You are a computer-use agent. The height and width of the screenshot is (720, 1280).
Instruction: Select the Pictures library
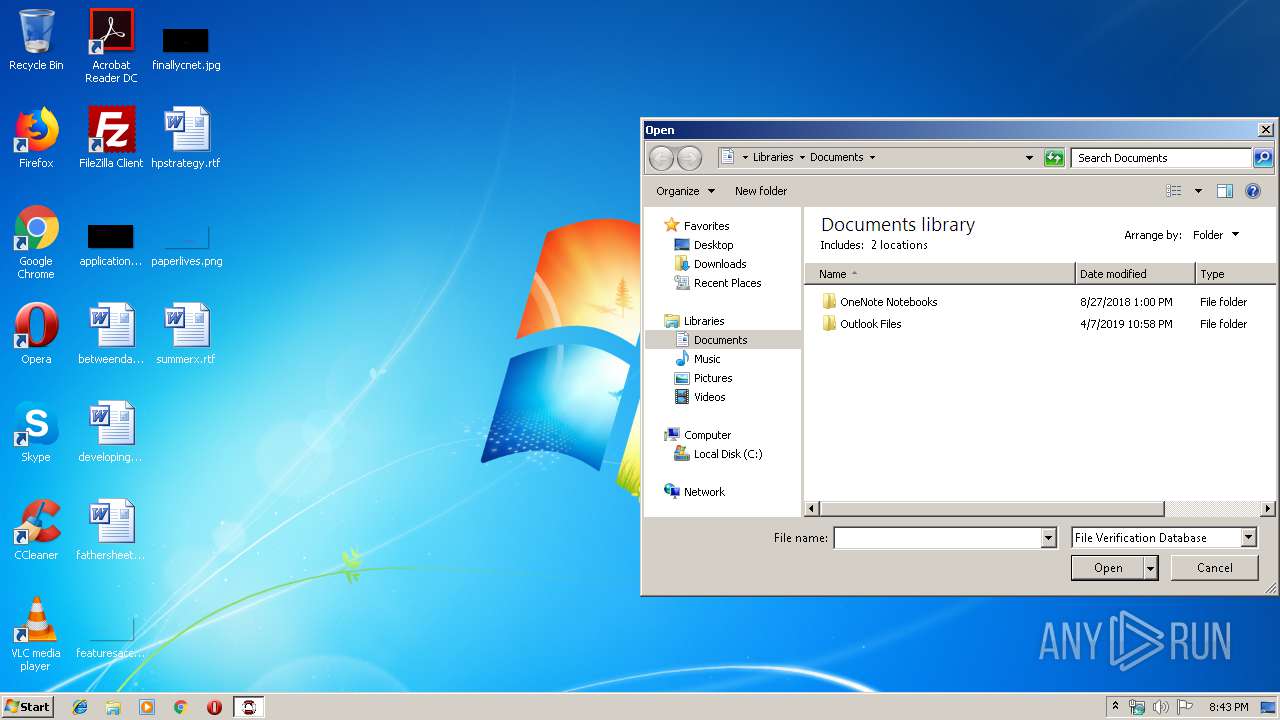[x=713, y=378]
